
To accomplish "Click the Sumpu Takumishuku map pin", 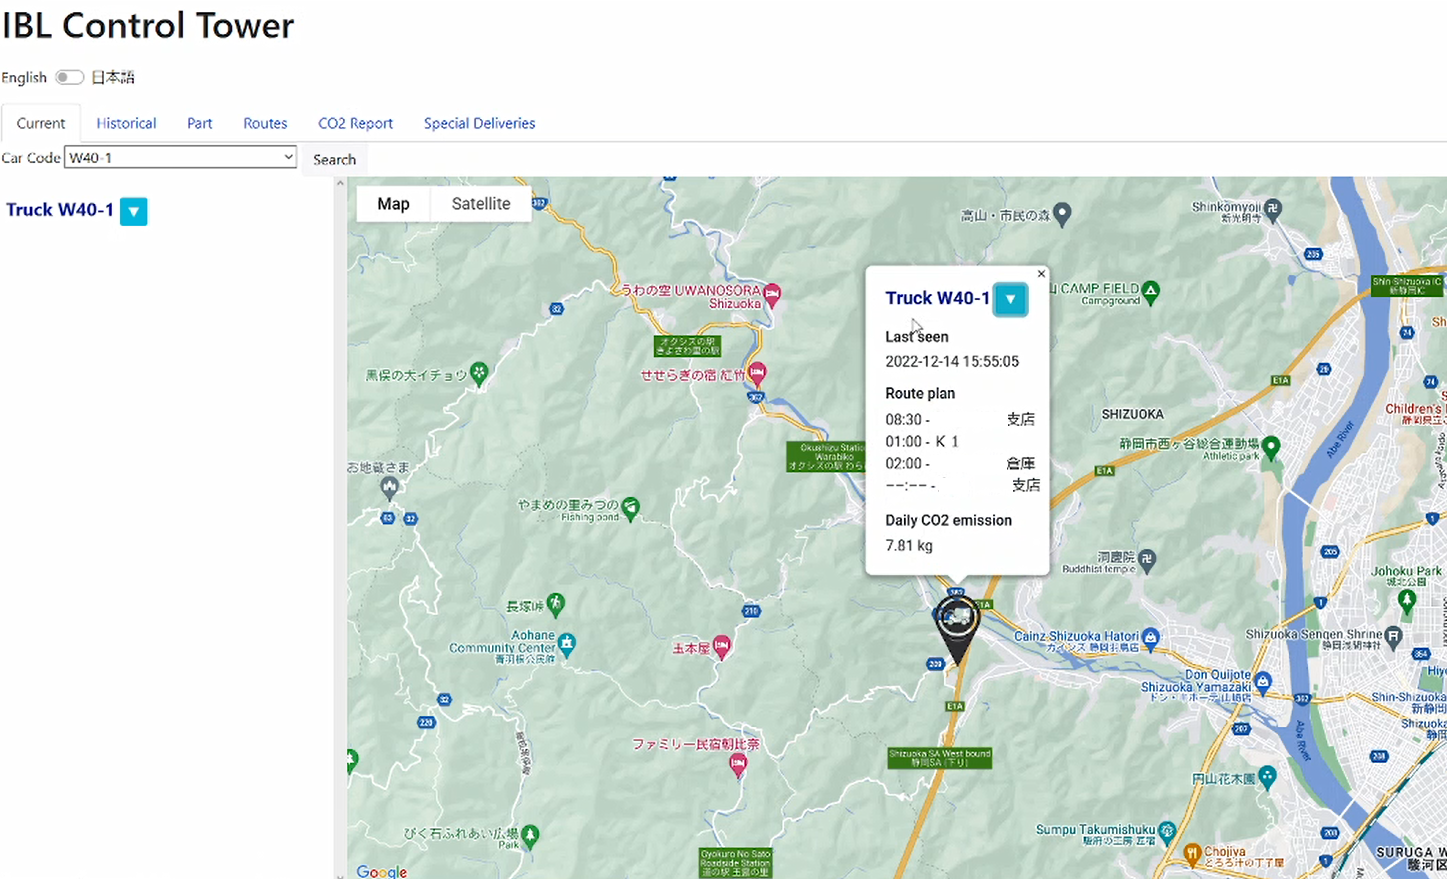I will point(1167,830).
